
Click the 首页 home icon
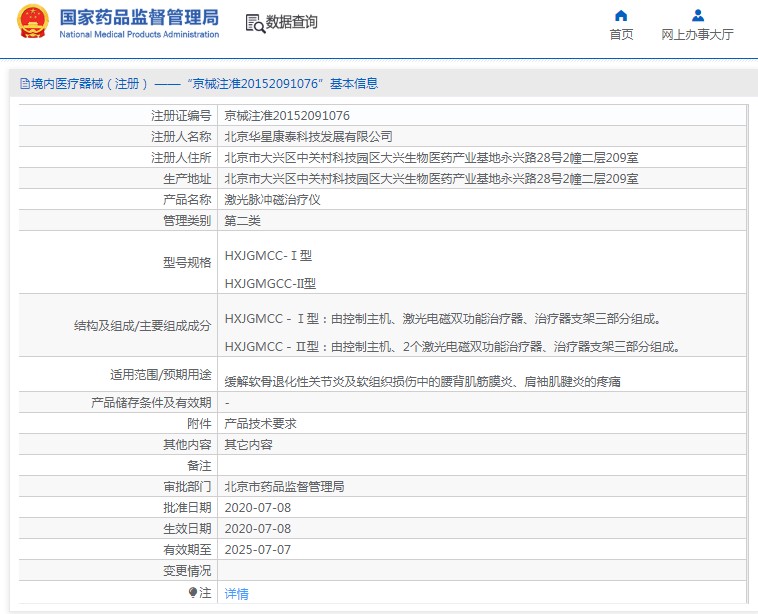tap(621, 16)
